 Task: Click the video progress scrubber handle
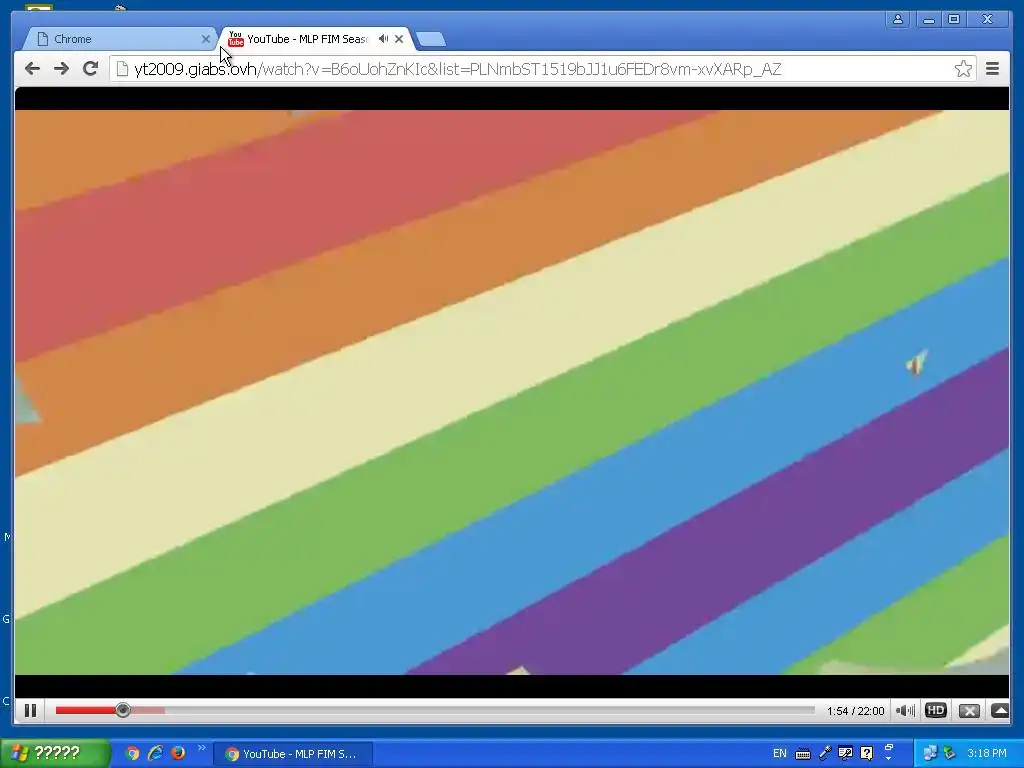click(123, 710)
